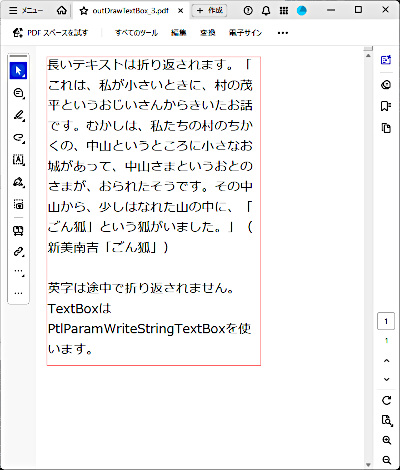The height and width of the screenshot is (470, 400).
Task: Click PDF スペースを試す
Action: click(50, 33)
